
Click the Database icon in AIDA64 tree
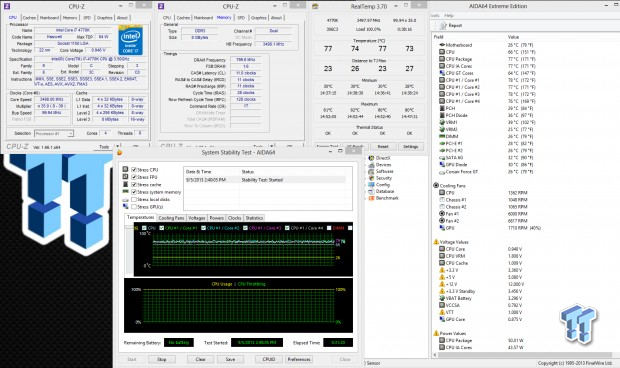[371, 191]
